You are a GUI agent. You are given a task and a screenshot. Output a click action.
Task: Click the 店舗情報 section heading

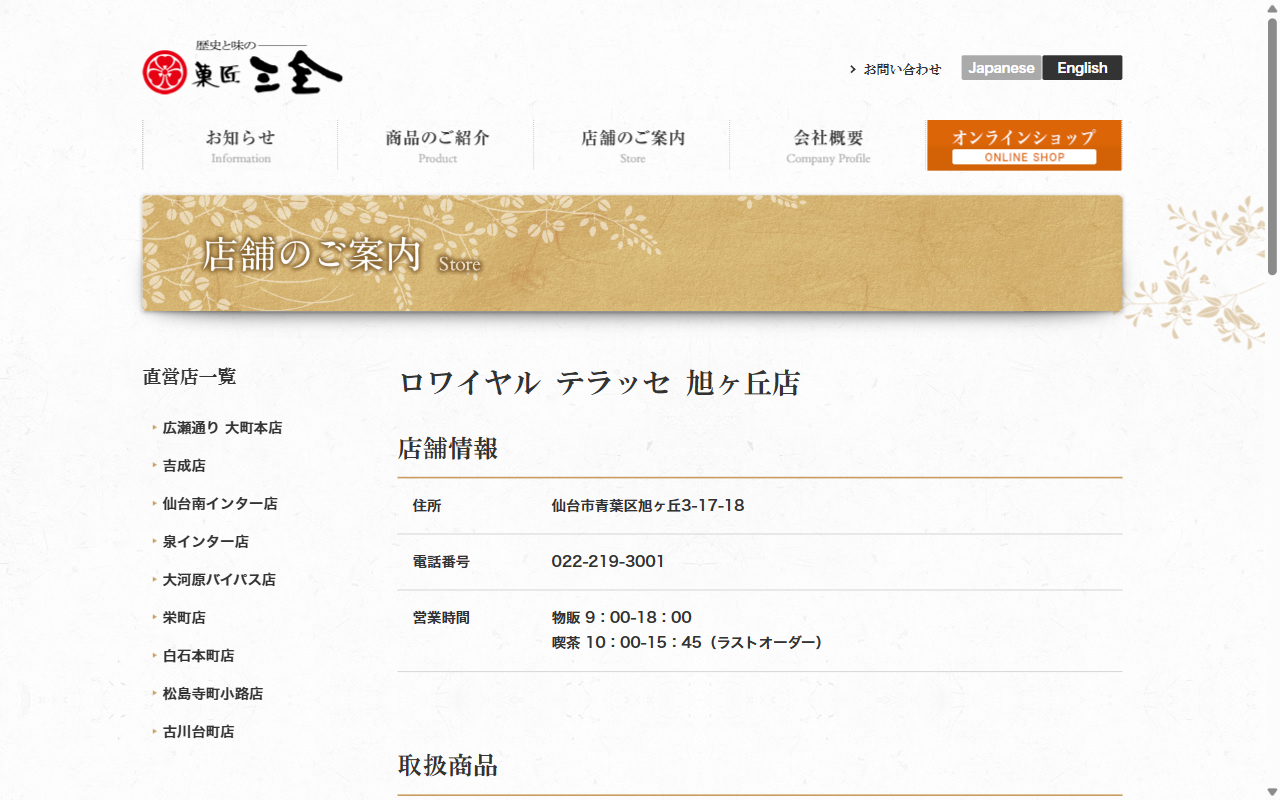(x=448, y=448)
